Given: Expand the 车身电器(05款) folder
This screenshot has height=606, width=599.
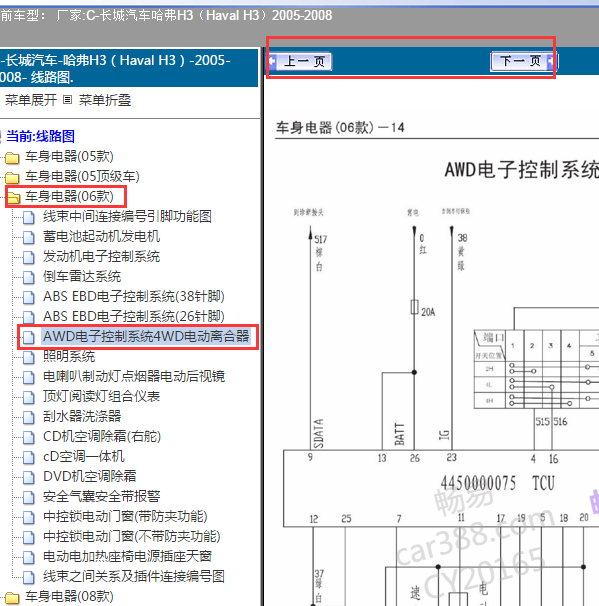Looking at the screenshot, I should click(69, 156).
